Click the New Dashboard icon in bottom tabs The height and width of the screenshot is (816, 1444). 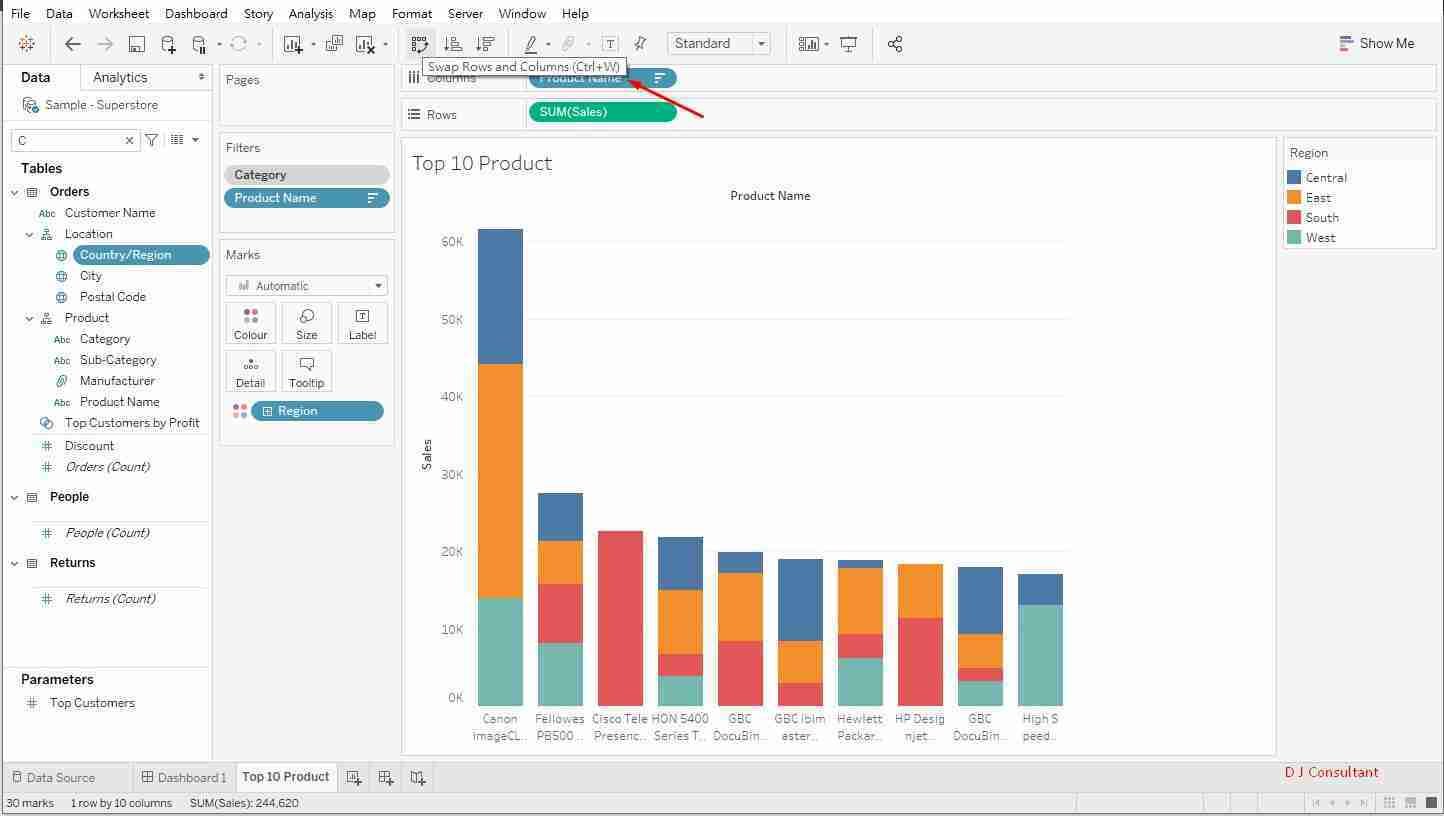tap(386, 777)
